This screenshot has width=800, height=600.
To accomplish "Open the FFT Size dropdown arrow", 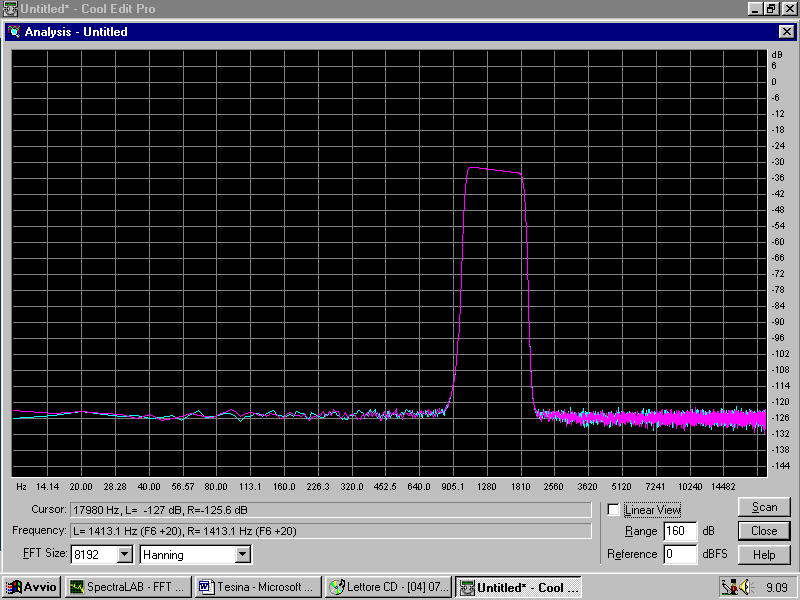I will point(124,554).
